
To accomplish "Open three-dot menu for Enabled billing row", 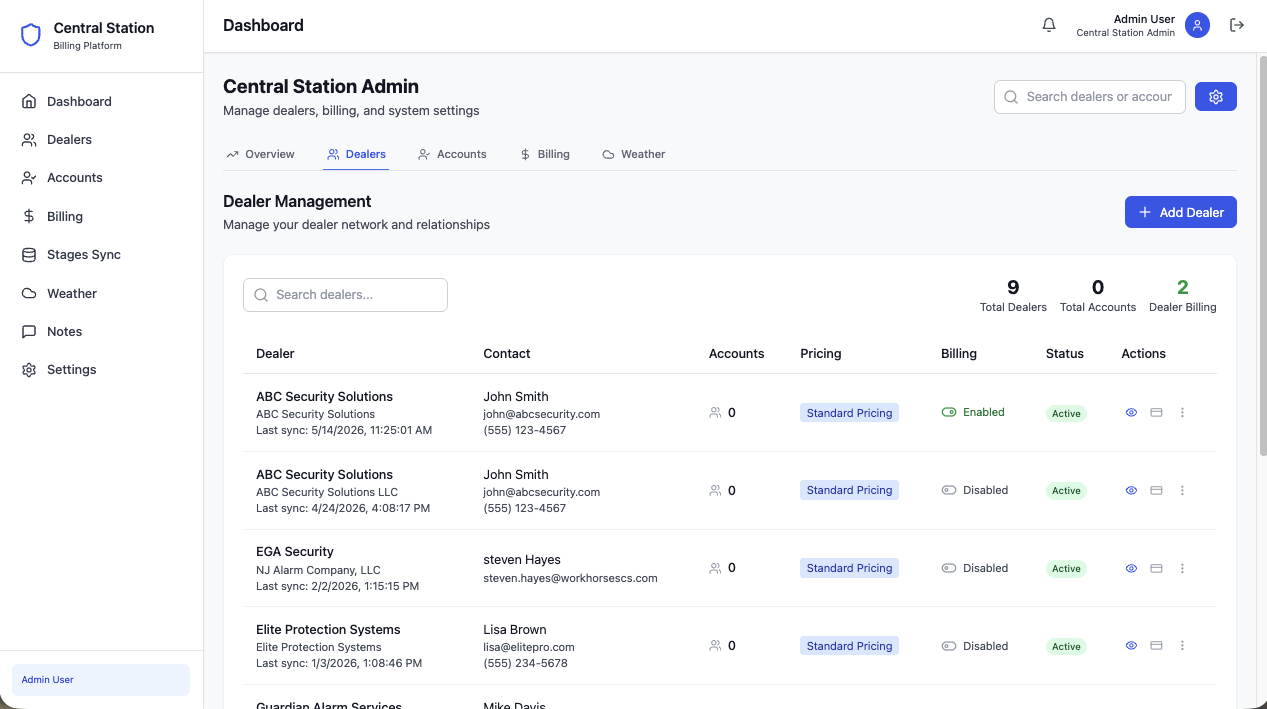I will 1182,412.
